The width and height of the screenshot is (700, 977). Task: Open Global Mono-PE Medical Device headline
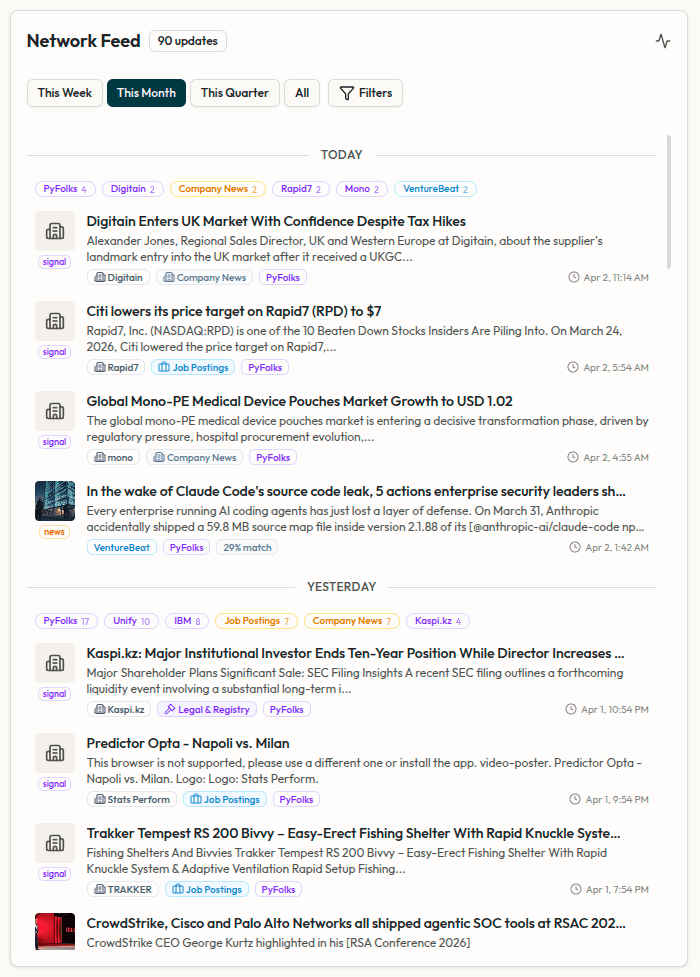[x=299, y=401]
